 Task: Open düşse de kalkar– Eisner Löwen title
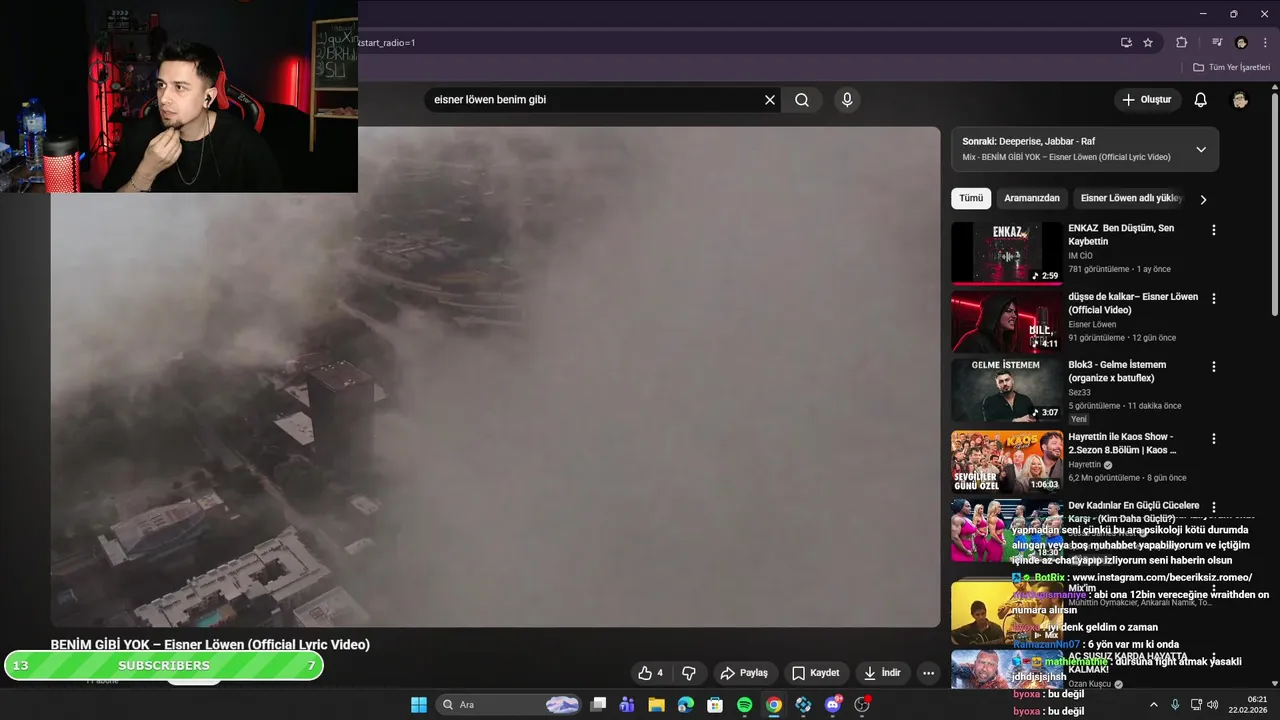pyautogui.click(x=1133, y=304)
